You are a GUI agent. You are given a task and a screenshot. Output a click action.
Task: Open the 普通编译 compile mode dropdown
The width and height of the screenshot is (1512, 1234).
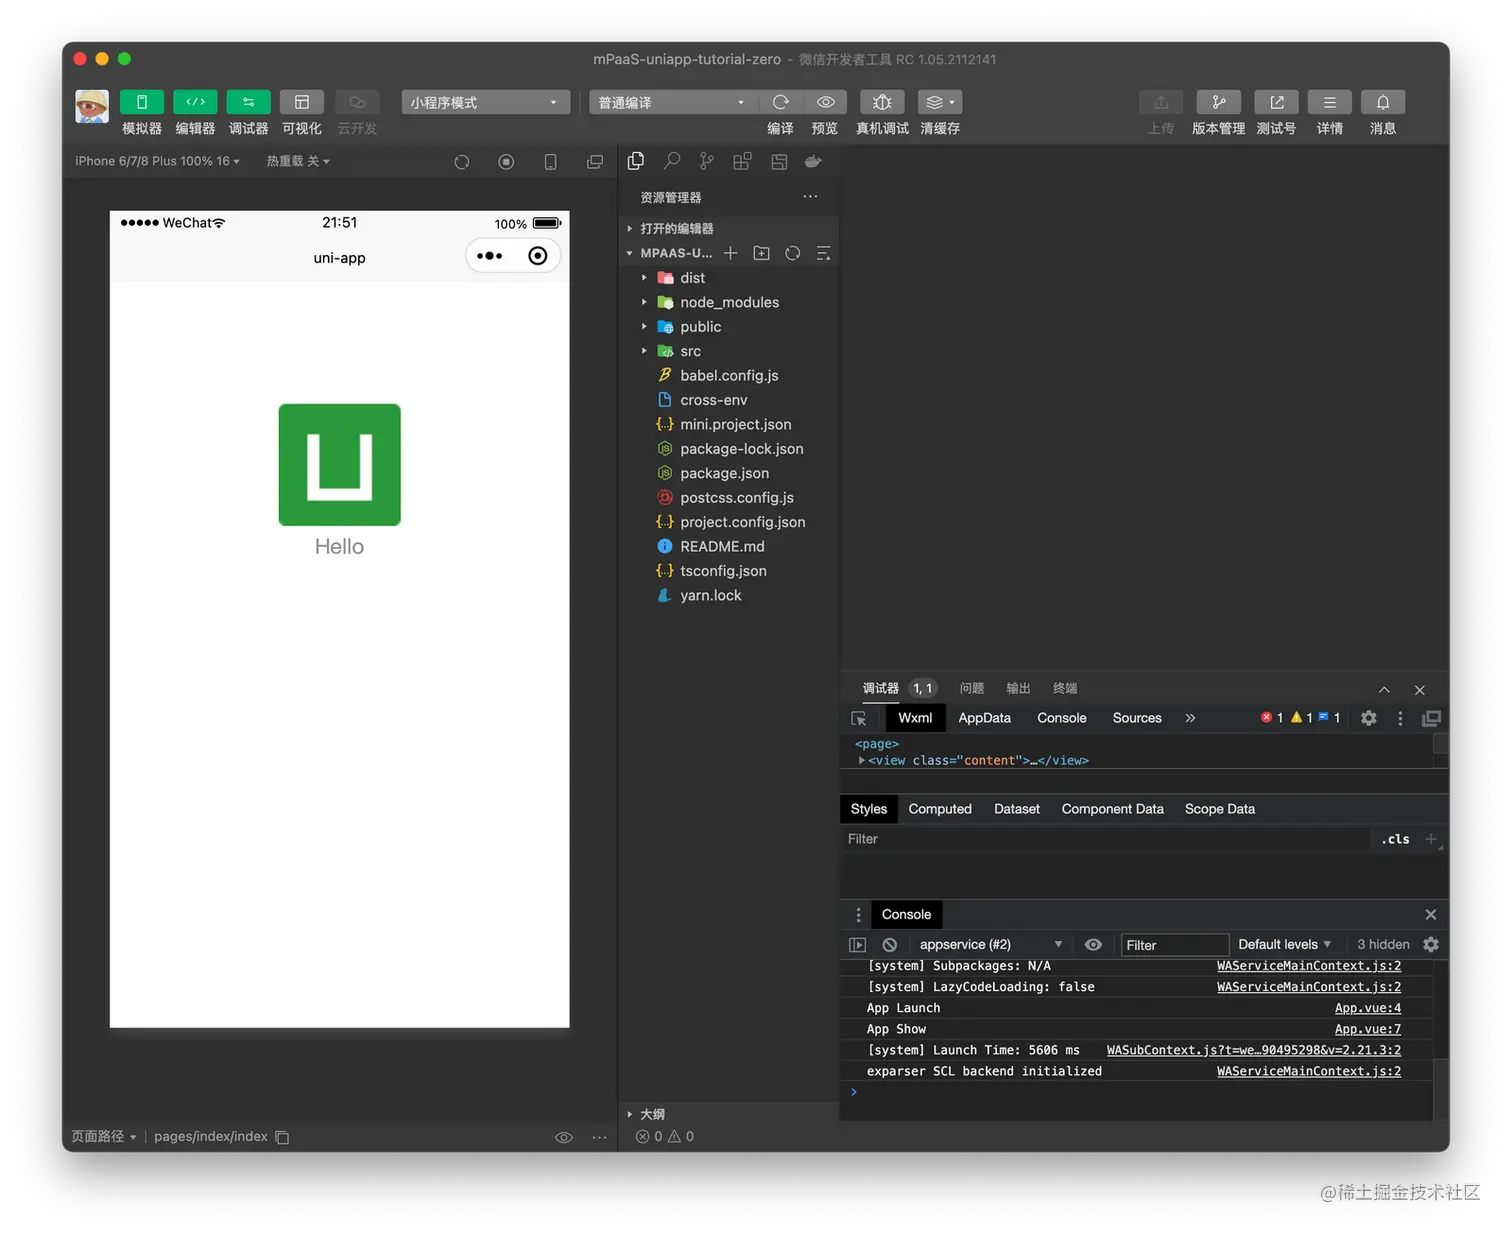tap(674, 102)
